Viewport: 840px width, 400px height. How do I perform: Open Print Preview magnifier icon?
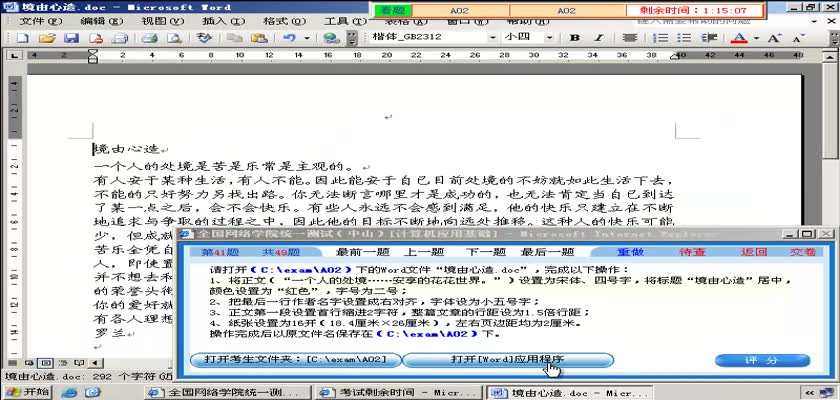tap(174, 38)
